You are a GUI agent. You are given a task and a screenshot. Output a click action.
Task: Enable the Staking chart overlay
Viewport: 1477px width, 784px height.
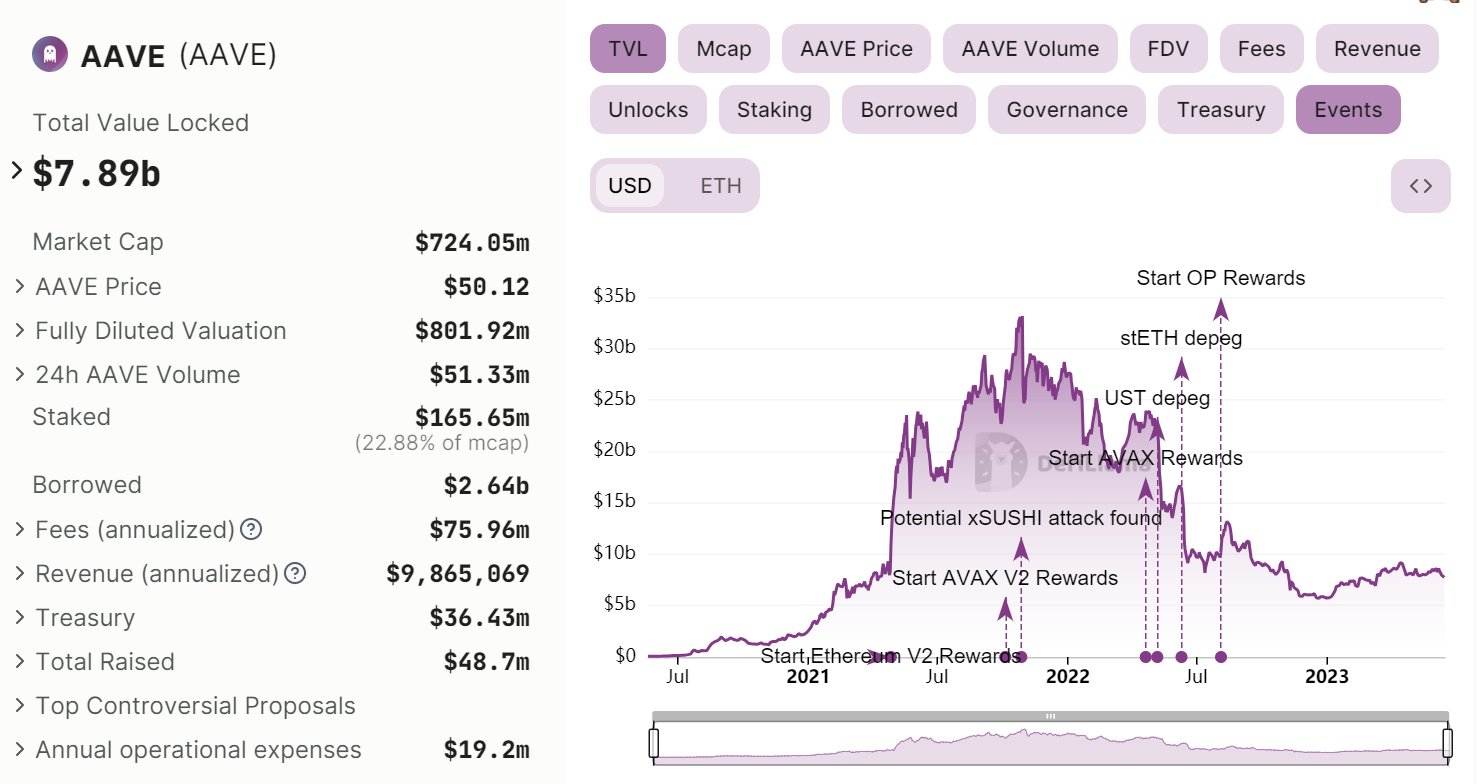774,109
